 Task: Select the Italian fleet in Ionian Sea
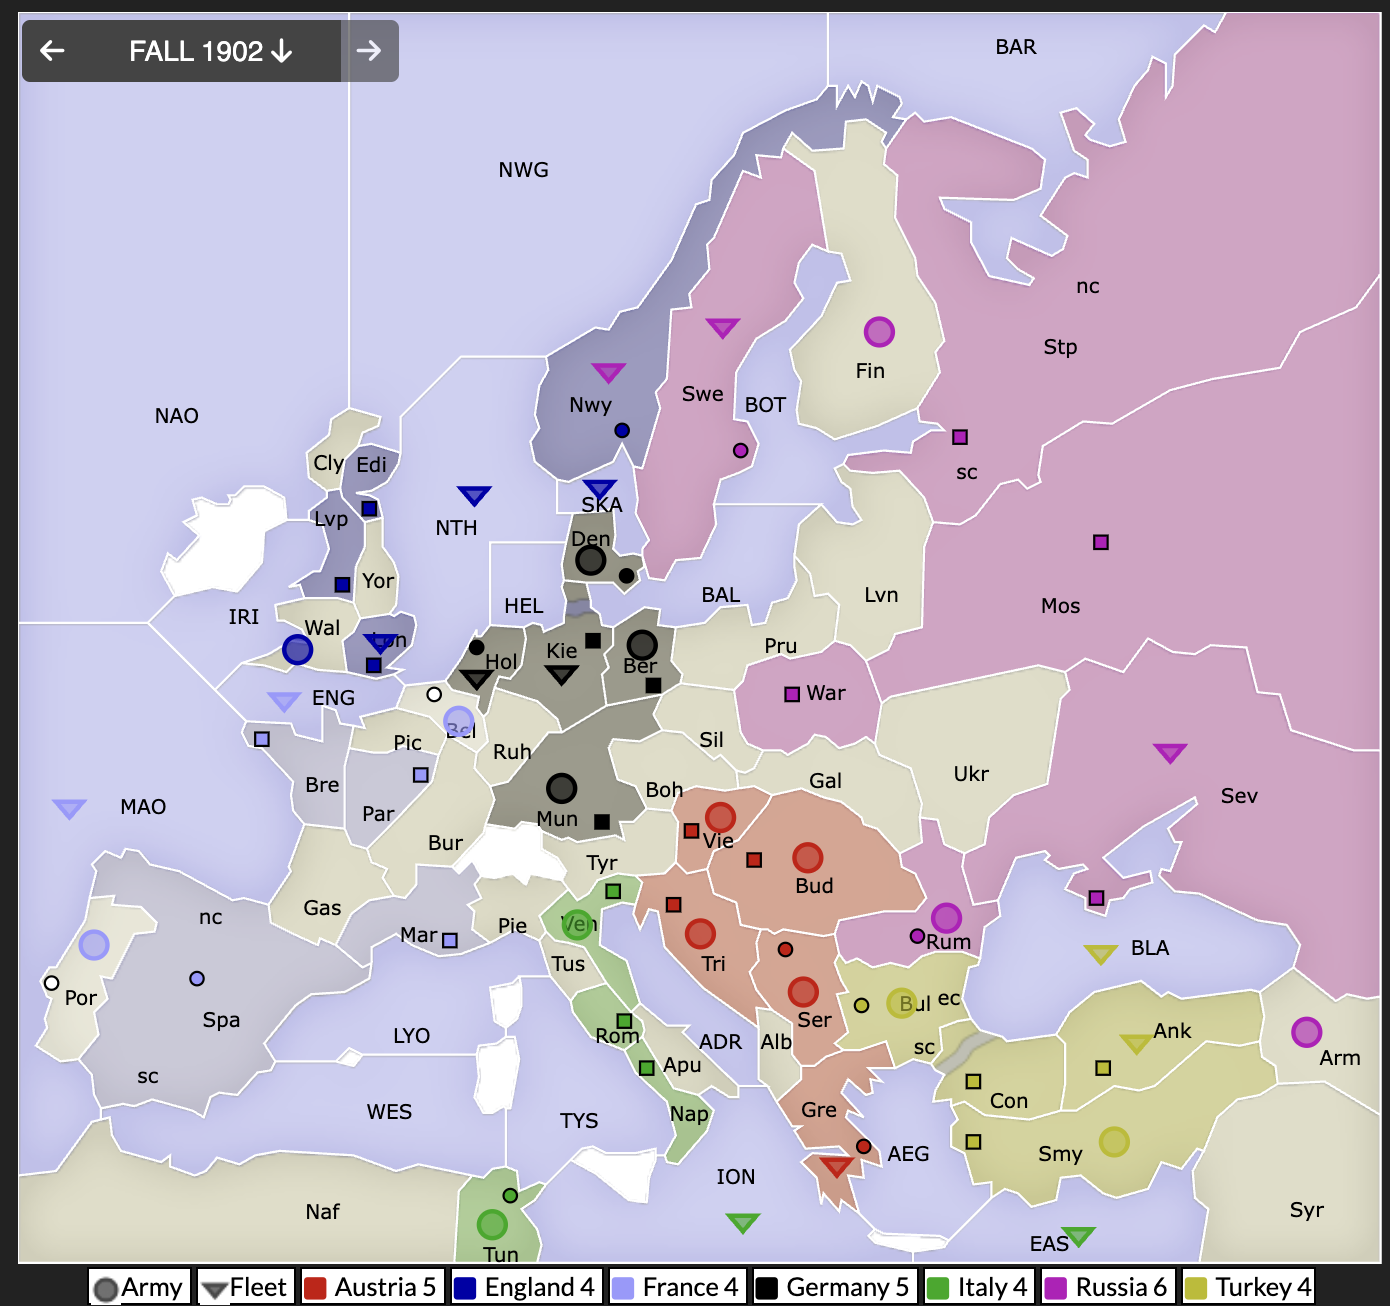[x=743, y=1222]
